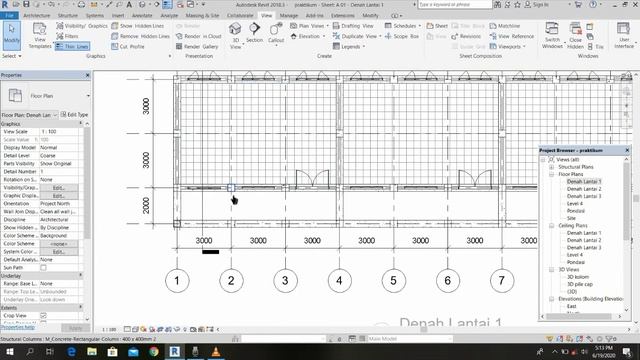
Task: Open User Interface options
Action: 624,36
